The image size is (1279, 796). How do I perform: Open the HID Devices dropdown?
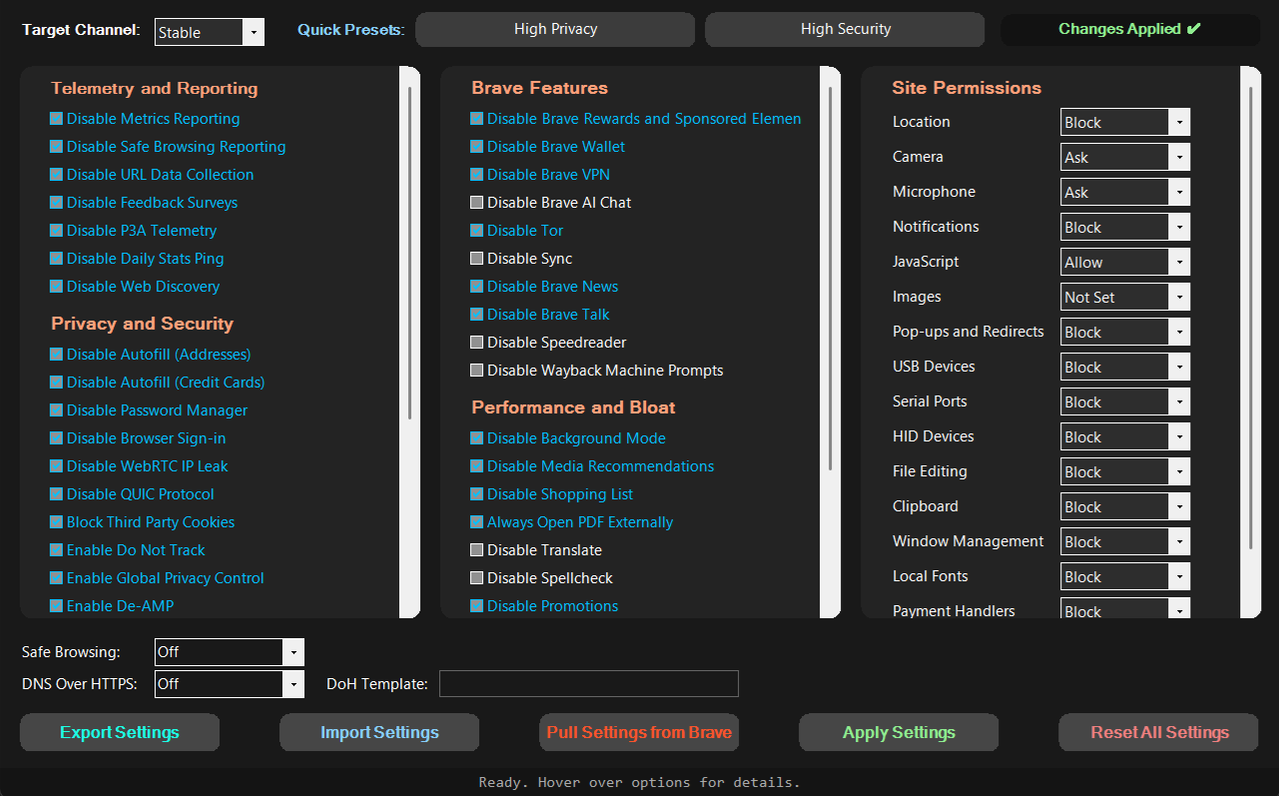pos(1125,437)
